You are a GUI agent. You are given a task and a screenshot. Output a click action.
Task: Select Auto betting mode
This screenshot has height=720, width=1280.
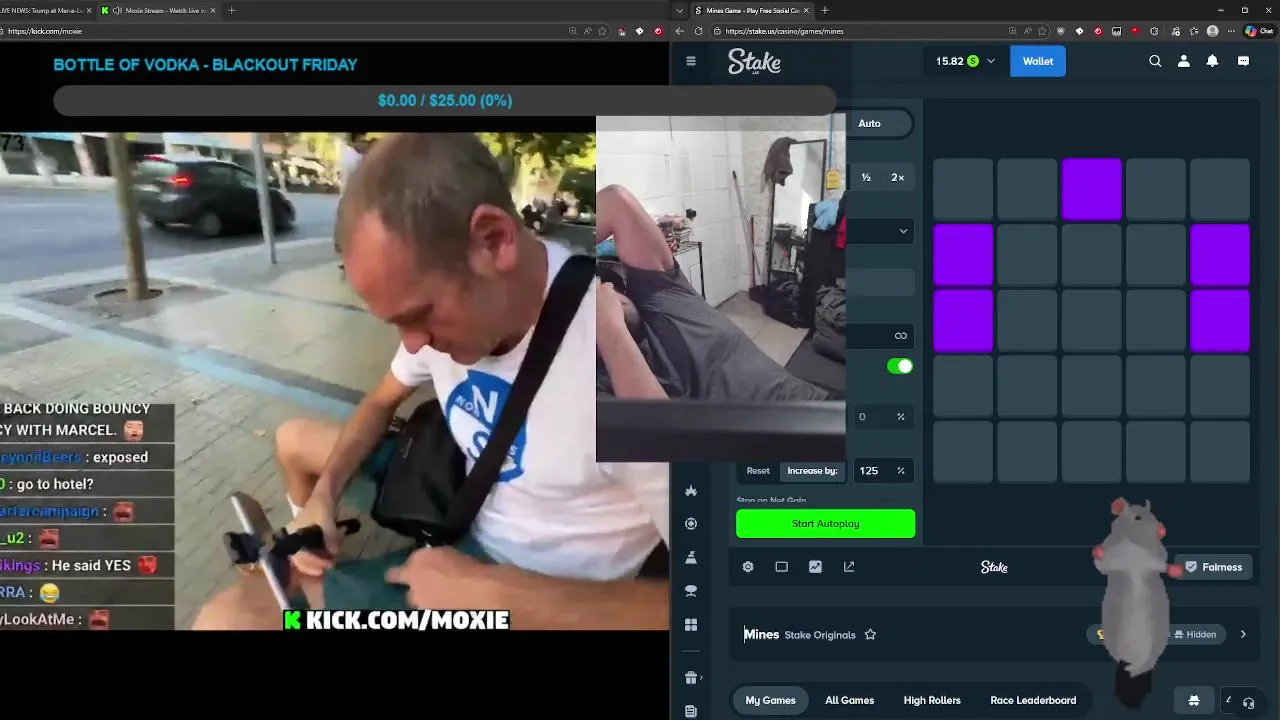869,123
